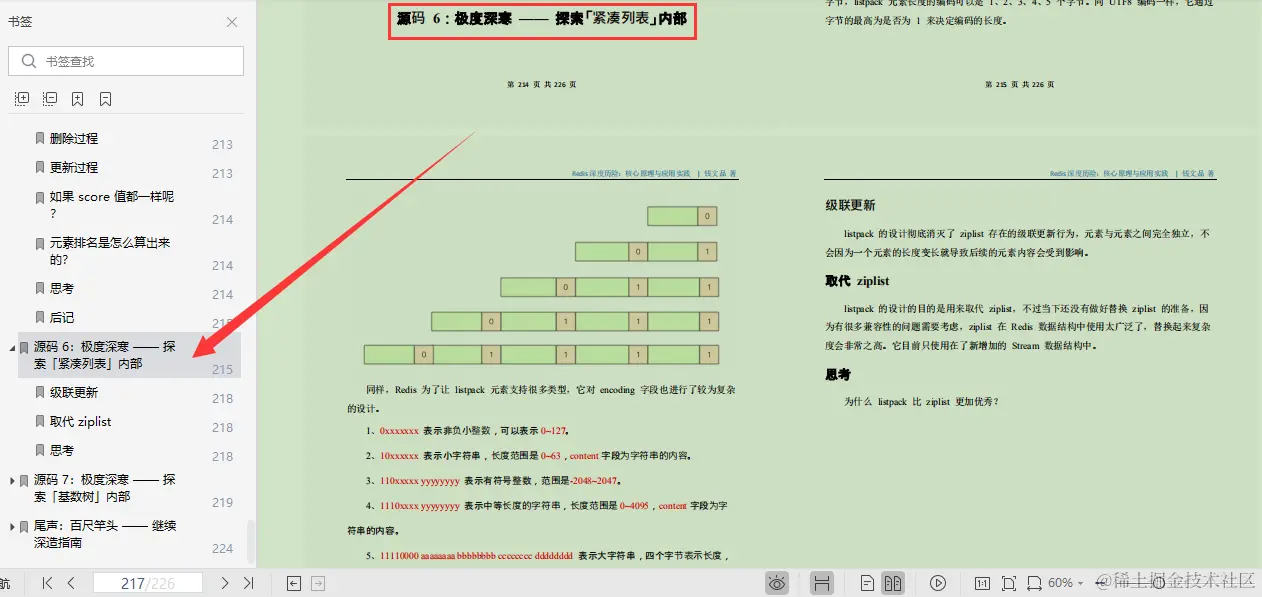Collapse all bookmark entries
Viewport: 1262px width, 597px height.
49,98
